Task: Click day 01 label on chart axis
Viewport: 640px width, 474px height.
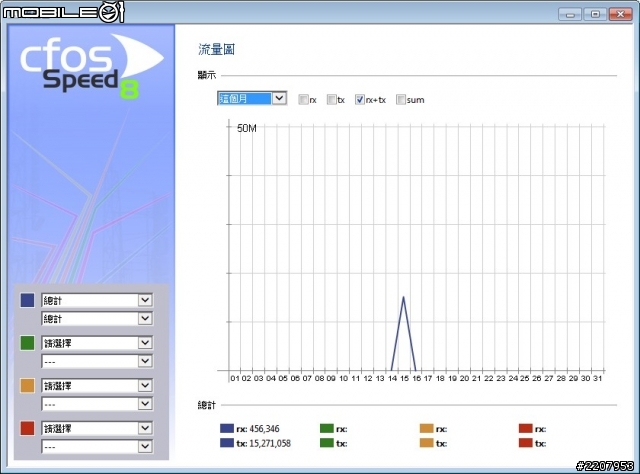Action: [235, 378]
